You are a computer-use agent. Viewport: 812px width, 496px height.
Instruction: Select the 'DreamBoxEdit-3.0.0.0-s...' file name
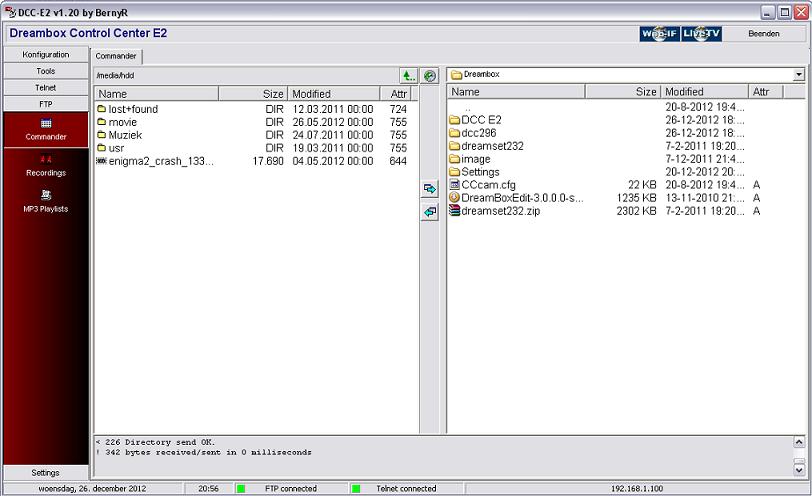point(522,198)
